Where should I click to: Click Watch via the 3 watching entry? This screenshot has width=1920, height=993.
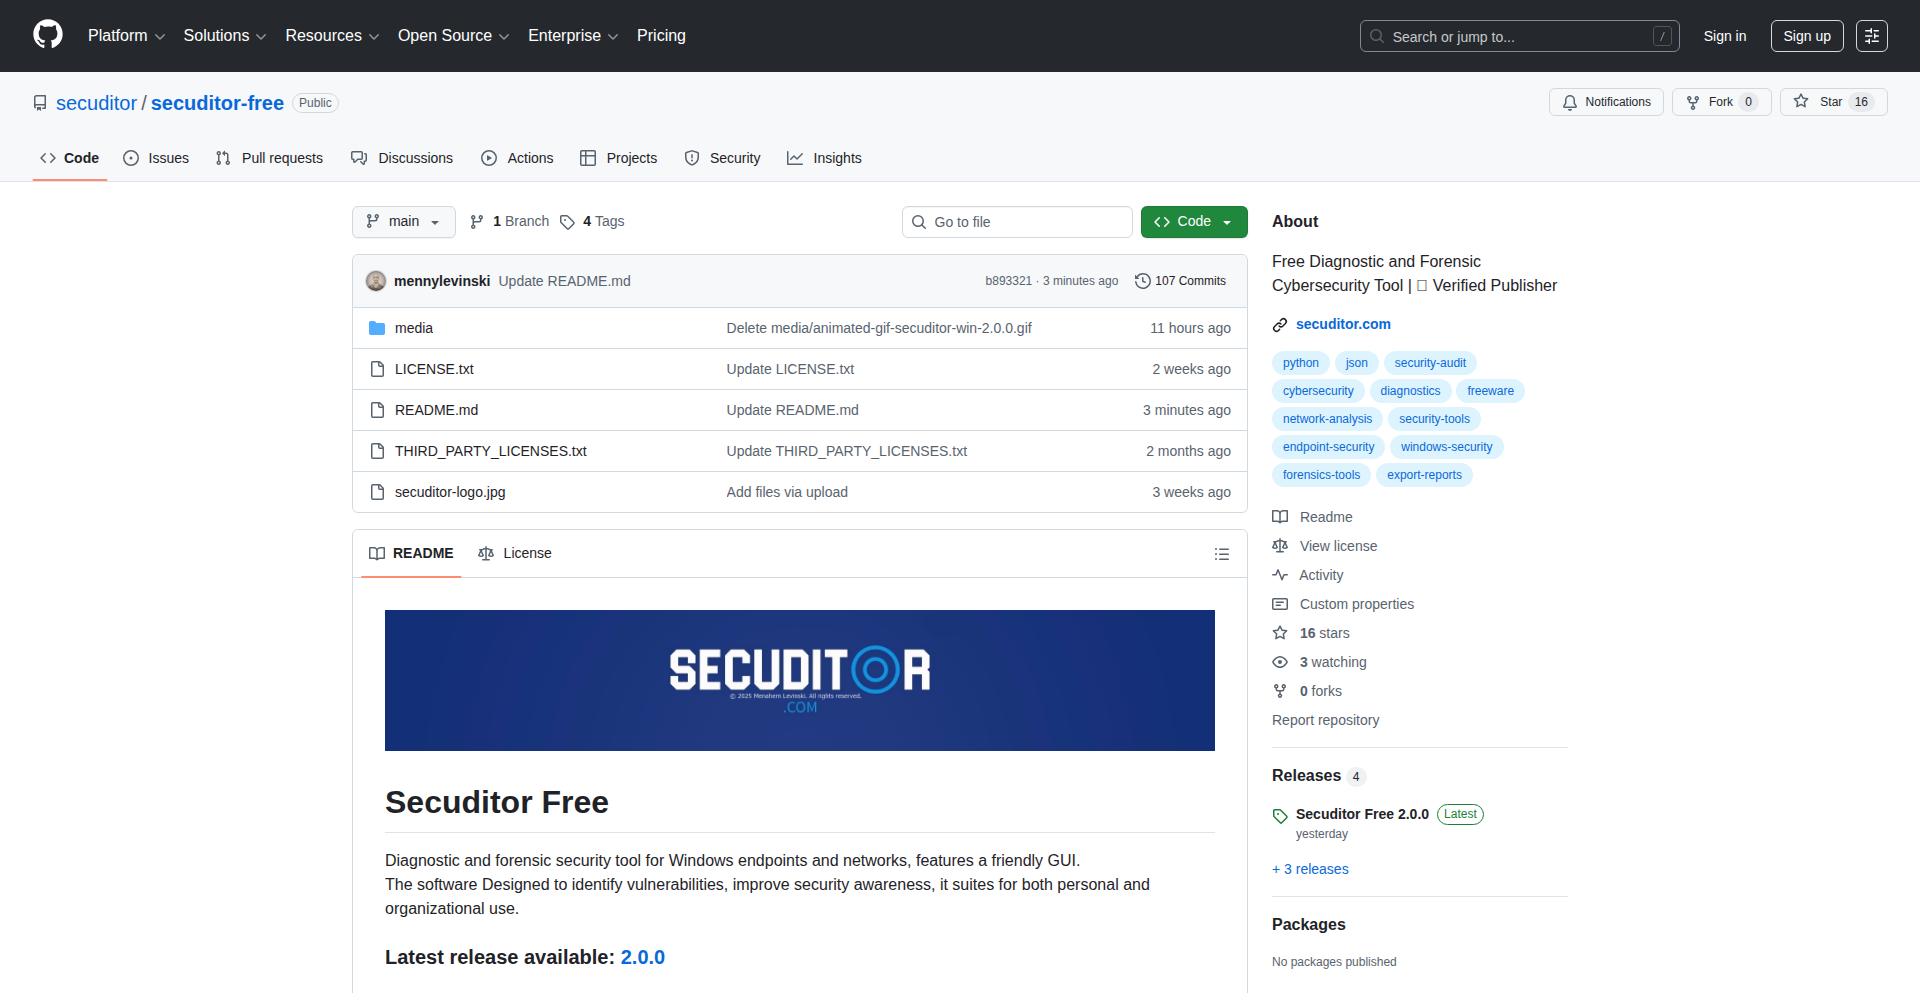coord(1332,662)
